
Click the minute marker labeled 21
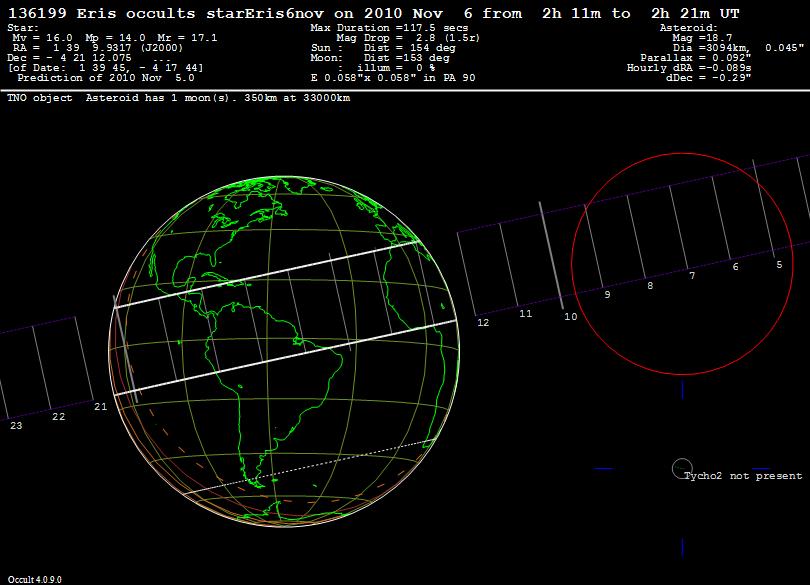101,407
